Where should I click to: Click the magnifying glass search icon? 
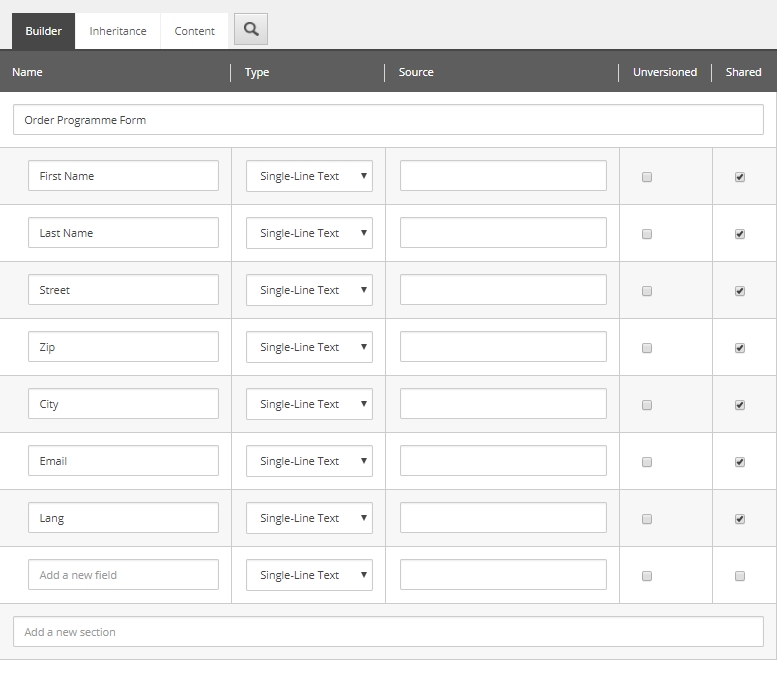pos(251,30)
